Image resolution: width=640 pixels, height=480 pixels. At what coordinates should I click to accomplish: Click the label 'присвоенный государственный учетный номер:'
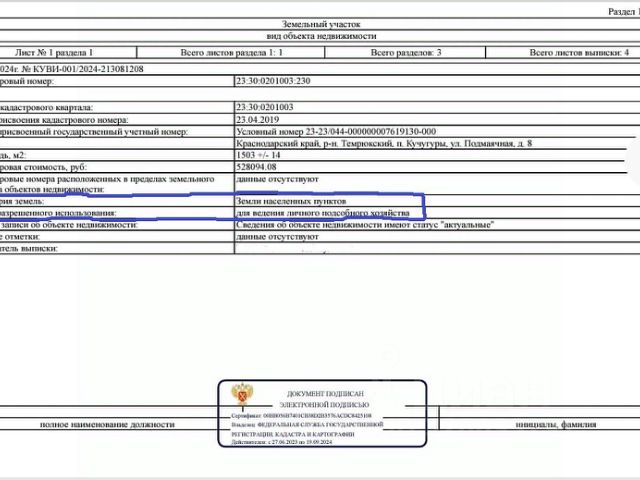point(94,132)
